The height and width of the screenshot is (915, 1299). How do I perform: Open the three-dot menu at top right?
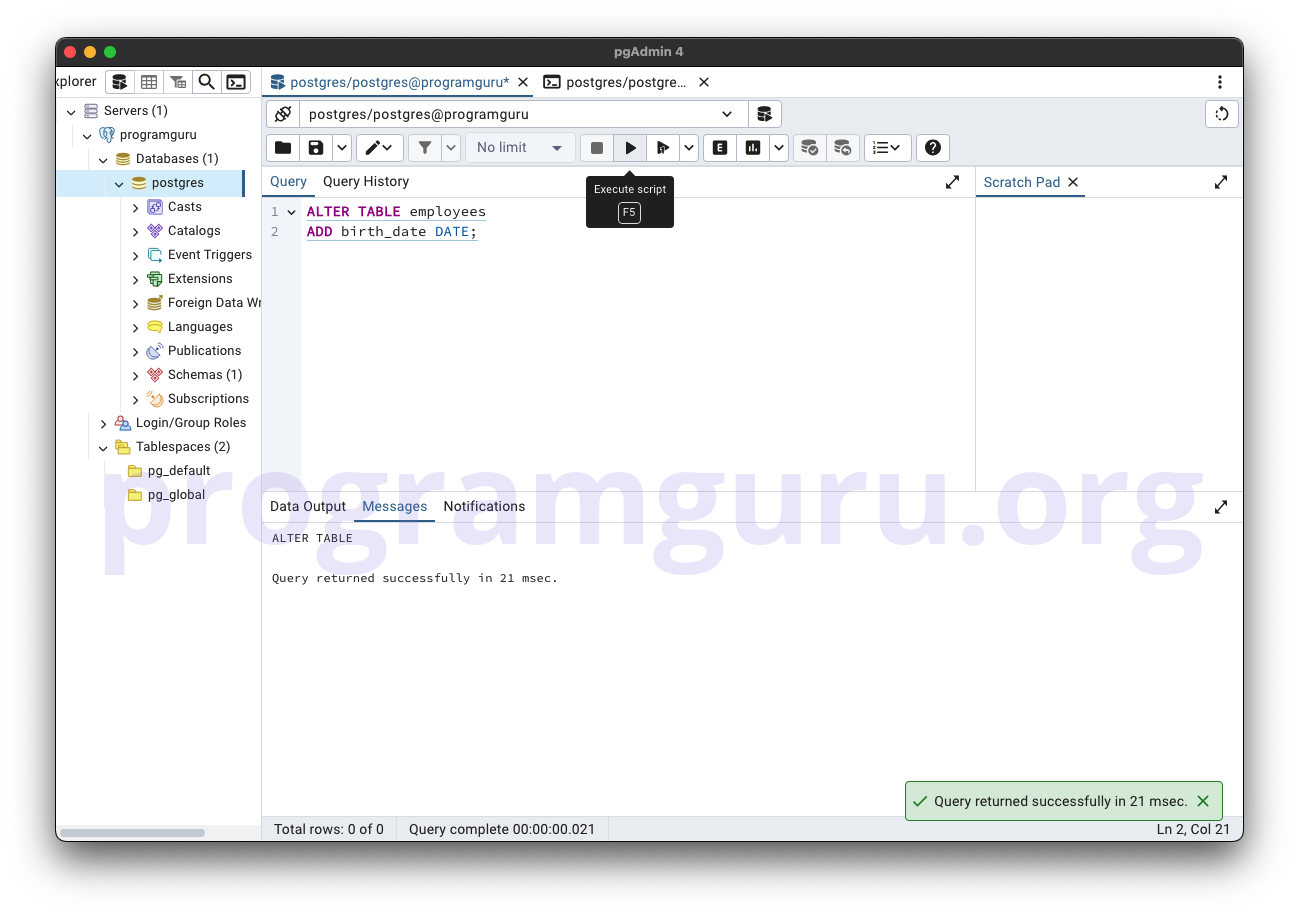point(1220,82)
